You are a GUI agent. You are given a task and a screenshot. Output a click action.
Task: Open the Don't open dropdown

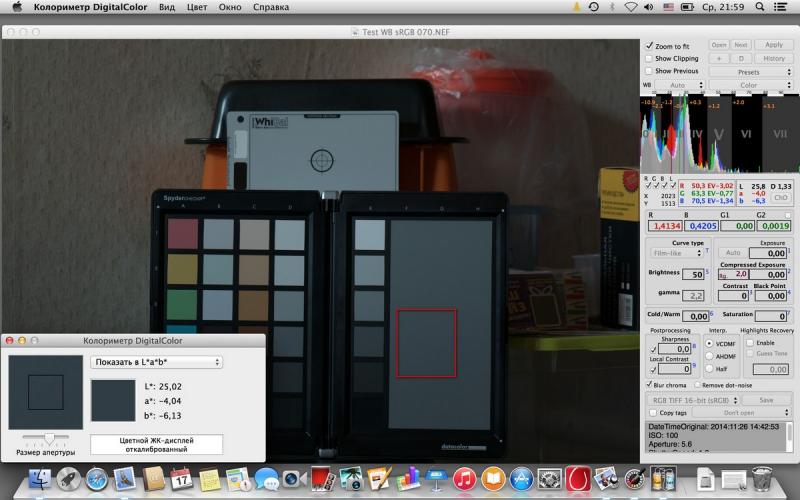pyautogui.click(x=742, y=412)
